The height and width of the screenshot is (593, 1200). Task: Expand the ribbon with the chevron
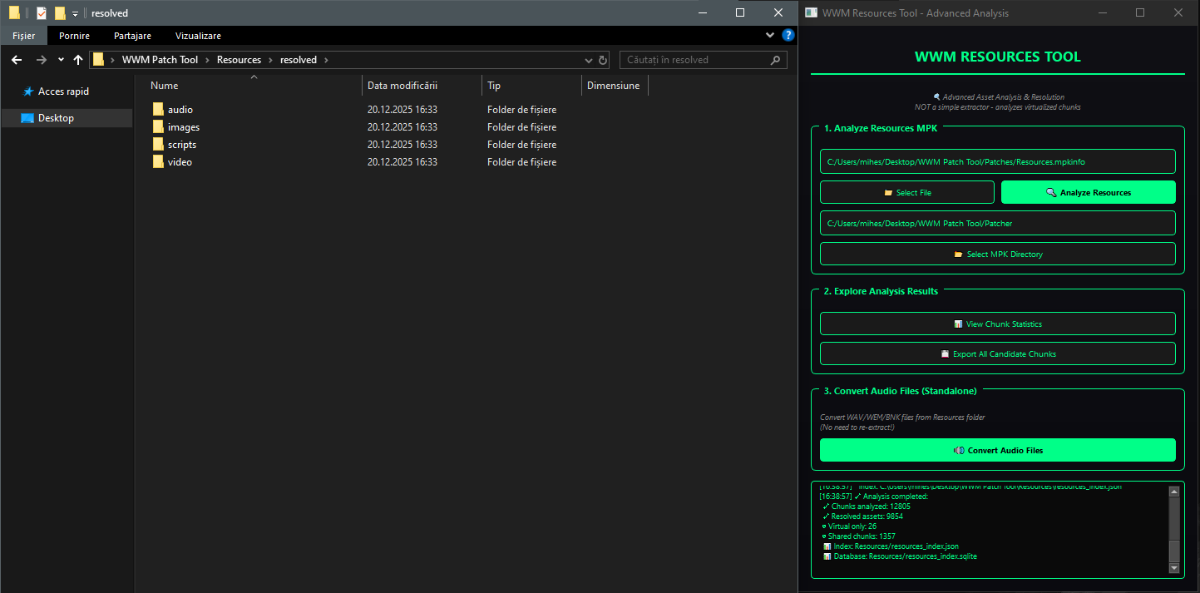pos(771,35)
